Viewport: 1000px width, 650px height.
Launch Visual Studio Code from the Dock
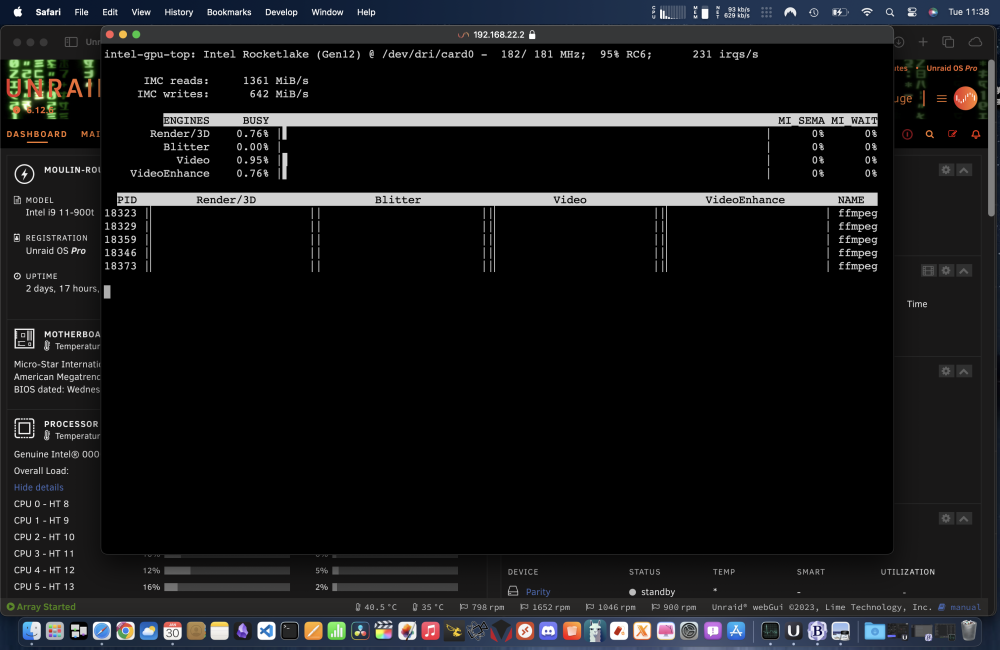point(266,632)
